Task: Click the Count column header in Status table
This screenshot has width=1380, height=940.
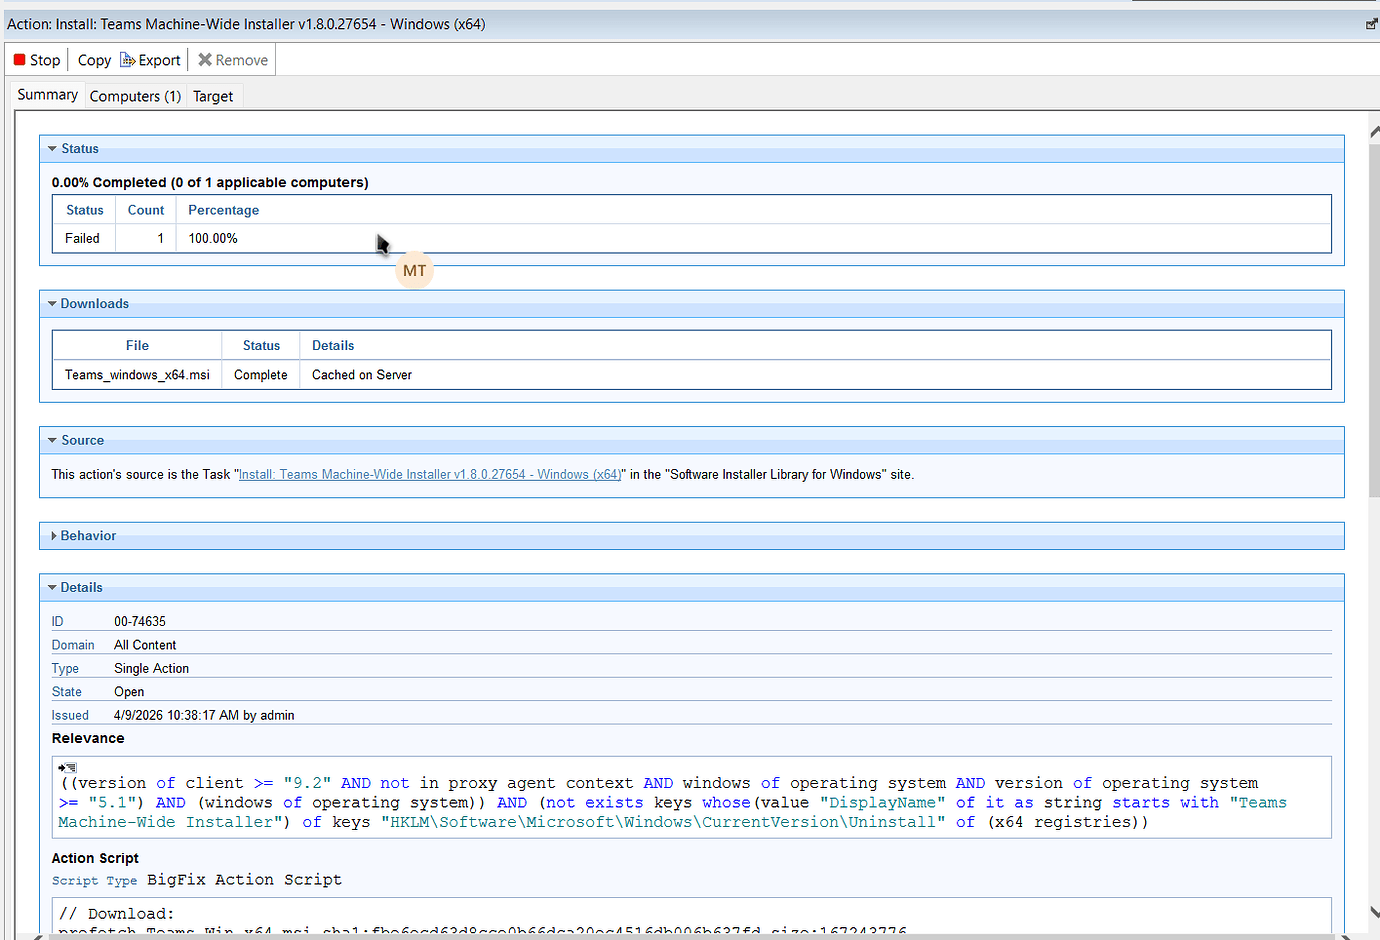Action: tap(146, 210)
